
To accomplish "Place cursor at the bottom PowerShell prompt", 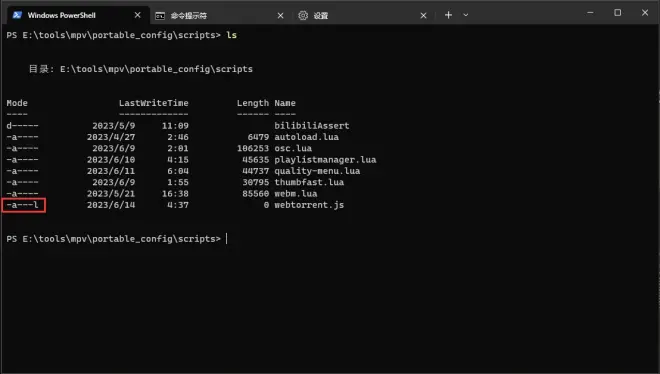I will (227, 239).
